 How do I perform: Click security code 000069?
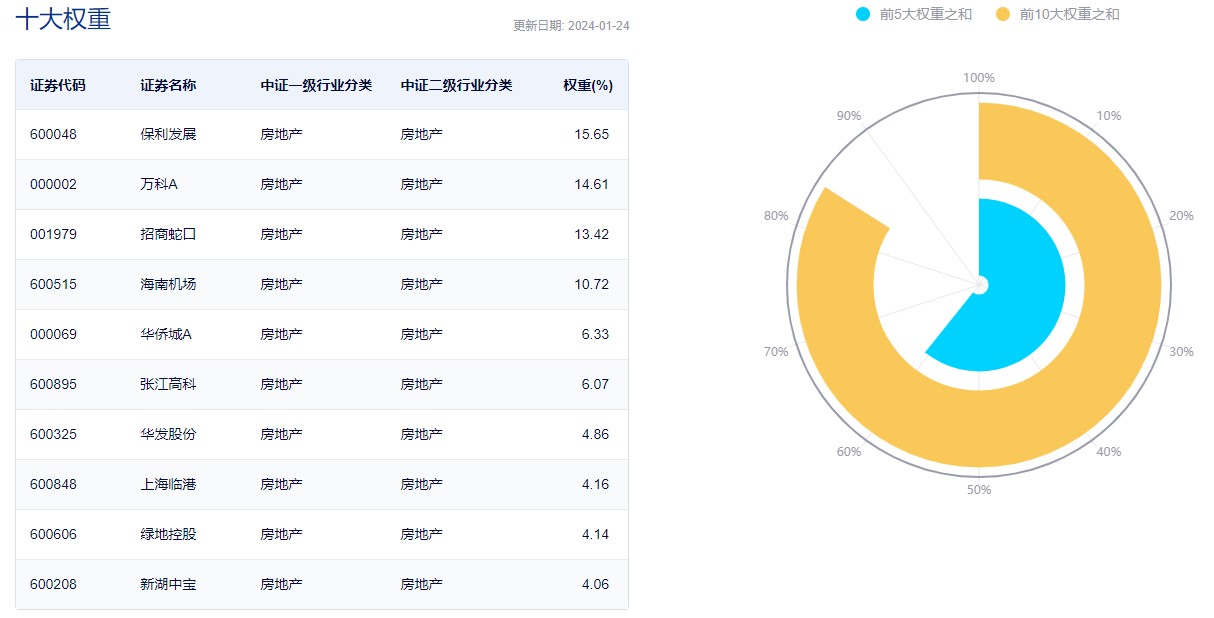pos(53,334)
